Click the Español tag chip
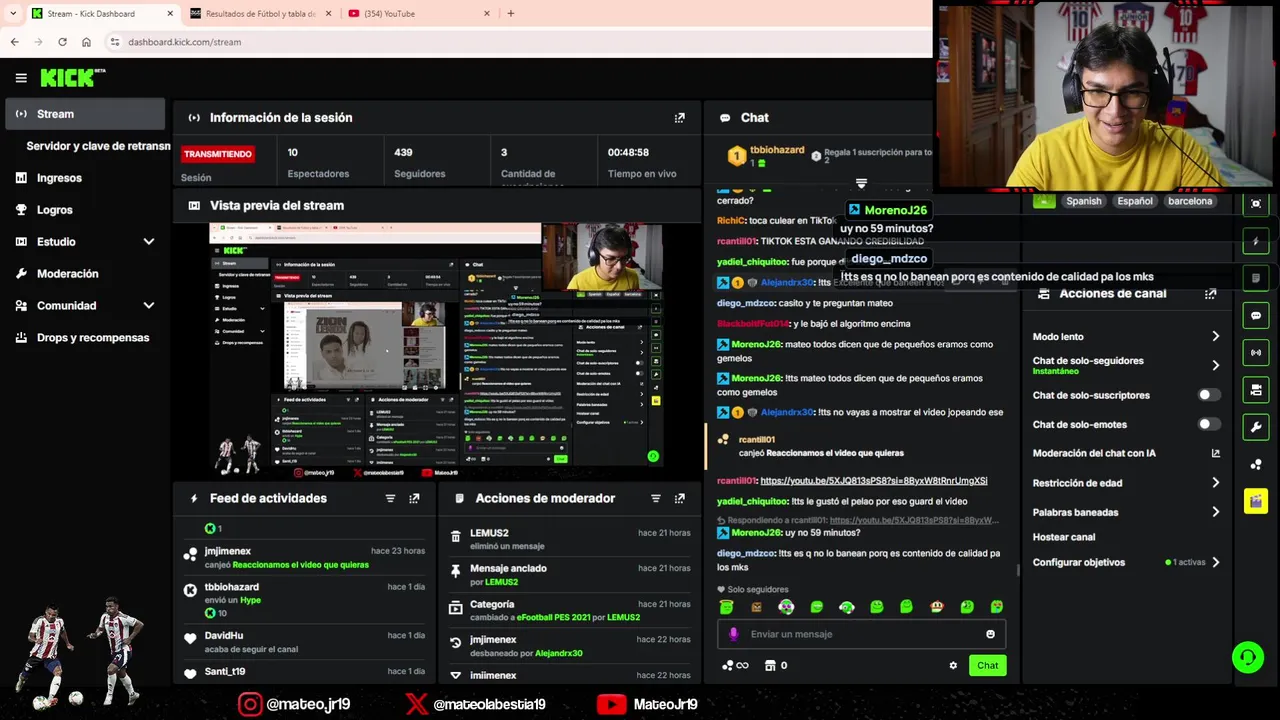 [x=1135, y=201]
